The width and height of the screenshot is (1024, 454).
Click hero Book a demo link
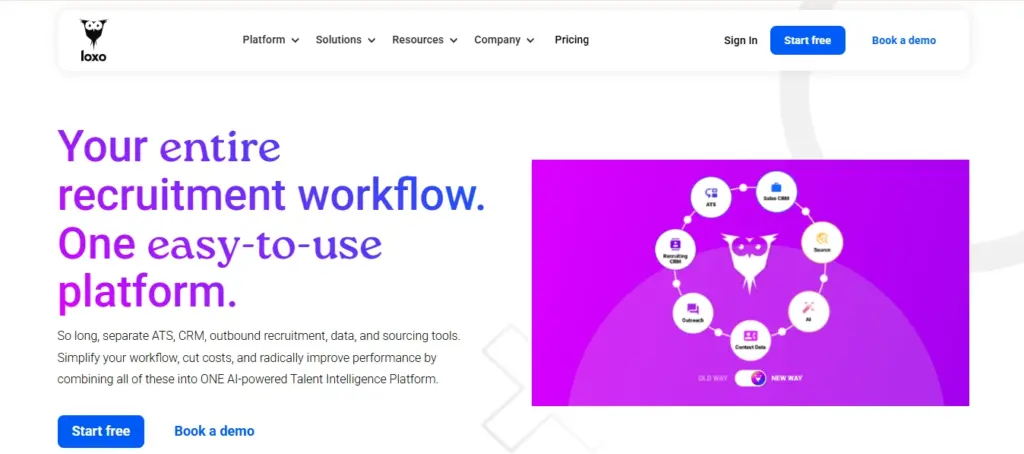214,431
